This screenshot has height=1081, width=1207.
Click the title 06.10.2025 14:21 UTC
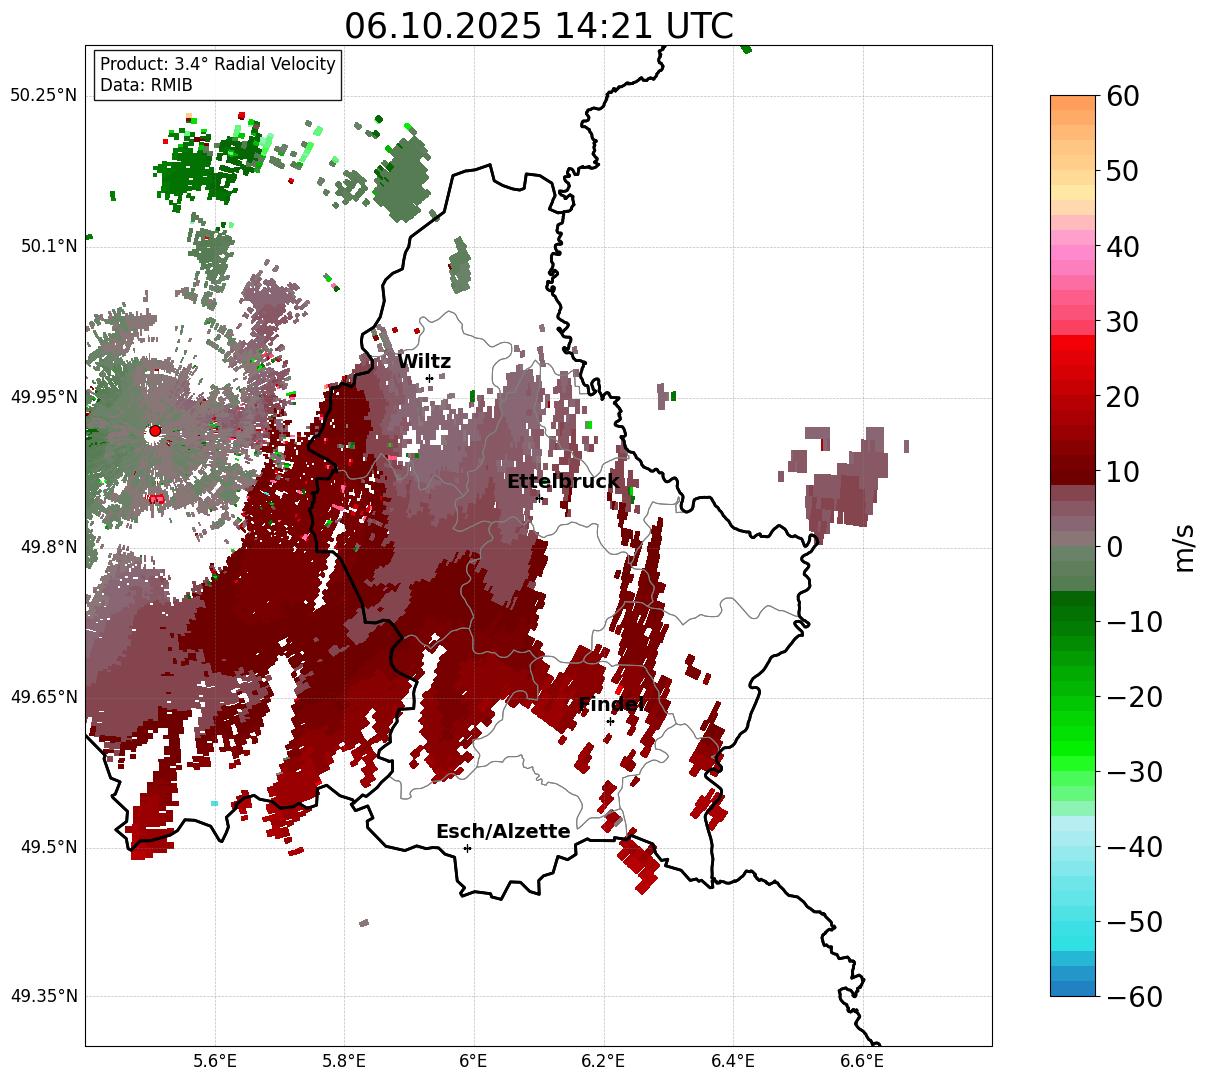tap(539, 26)
